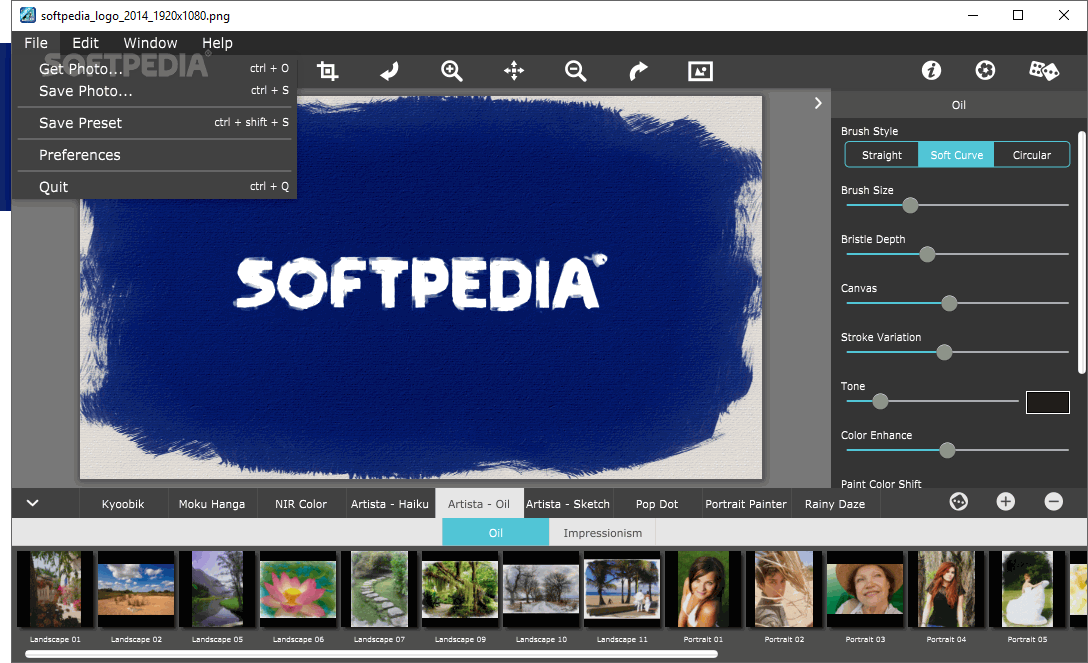
Task: Select the pan/move arrows tool
Action: [x=514, y=71]
